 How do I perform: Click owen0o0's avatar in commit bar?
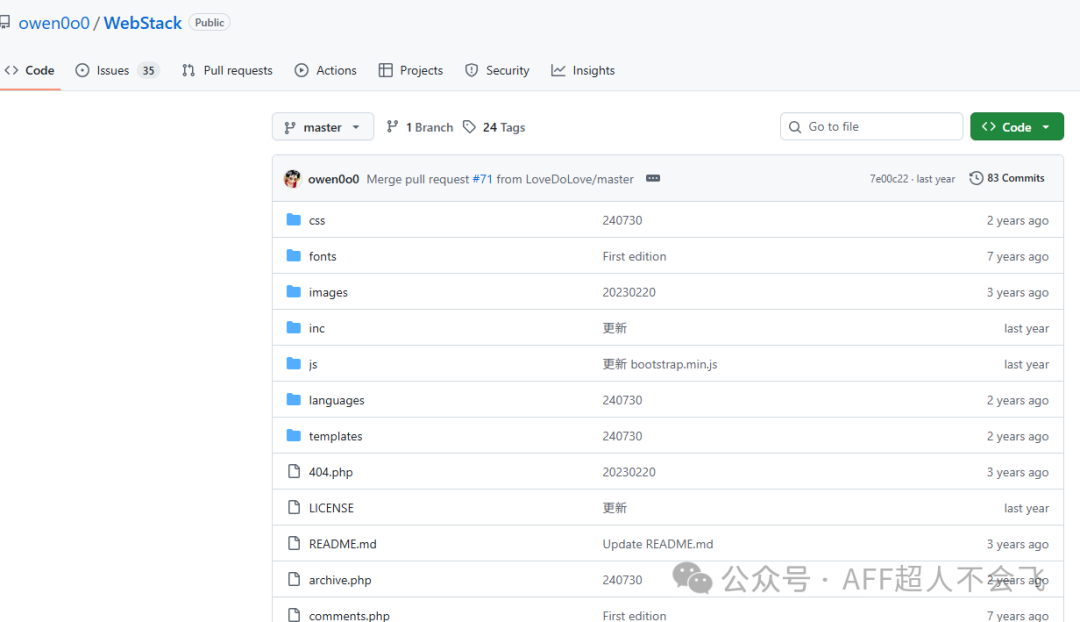pyautogui.click(x=292, y=178)
